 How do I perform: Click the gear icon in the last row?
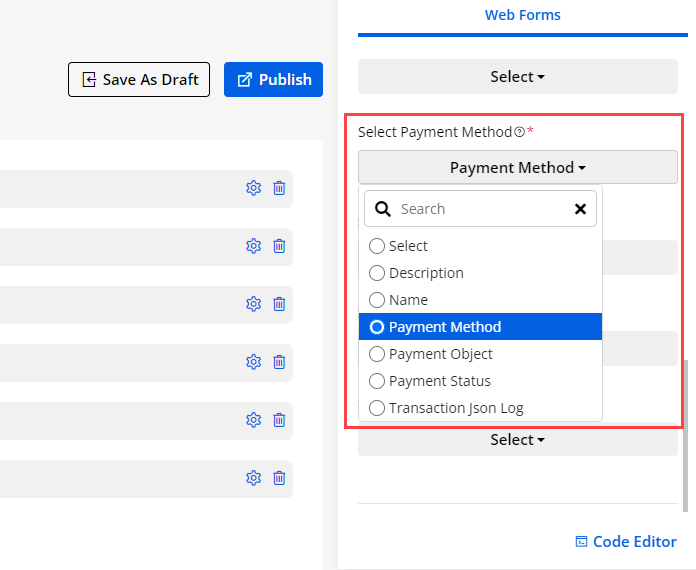pos(253,478)
